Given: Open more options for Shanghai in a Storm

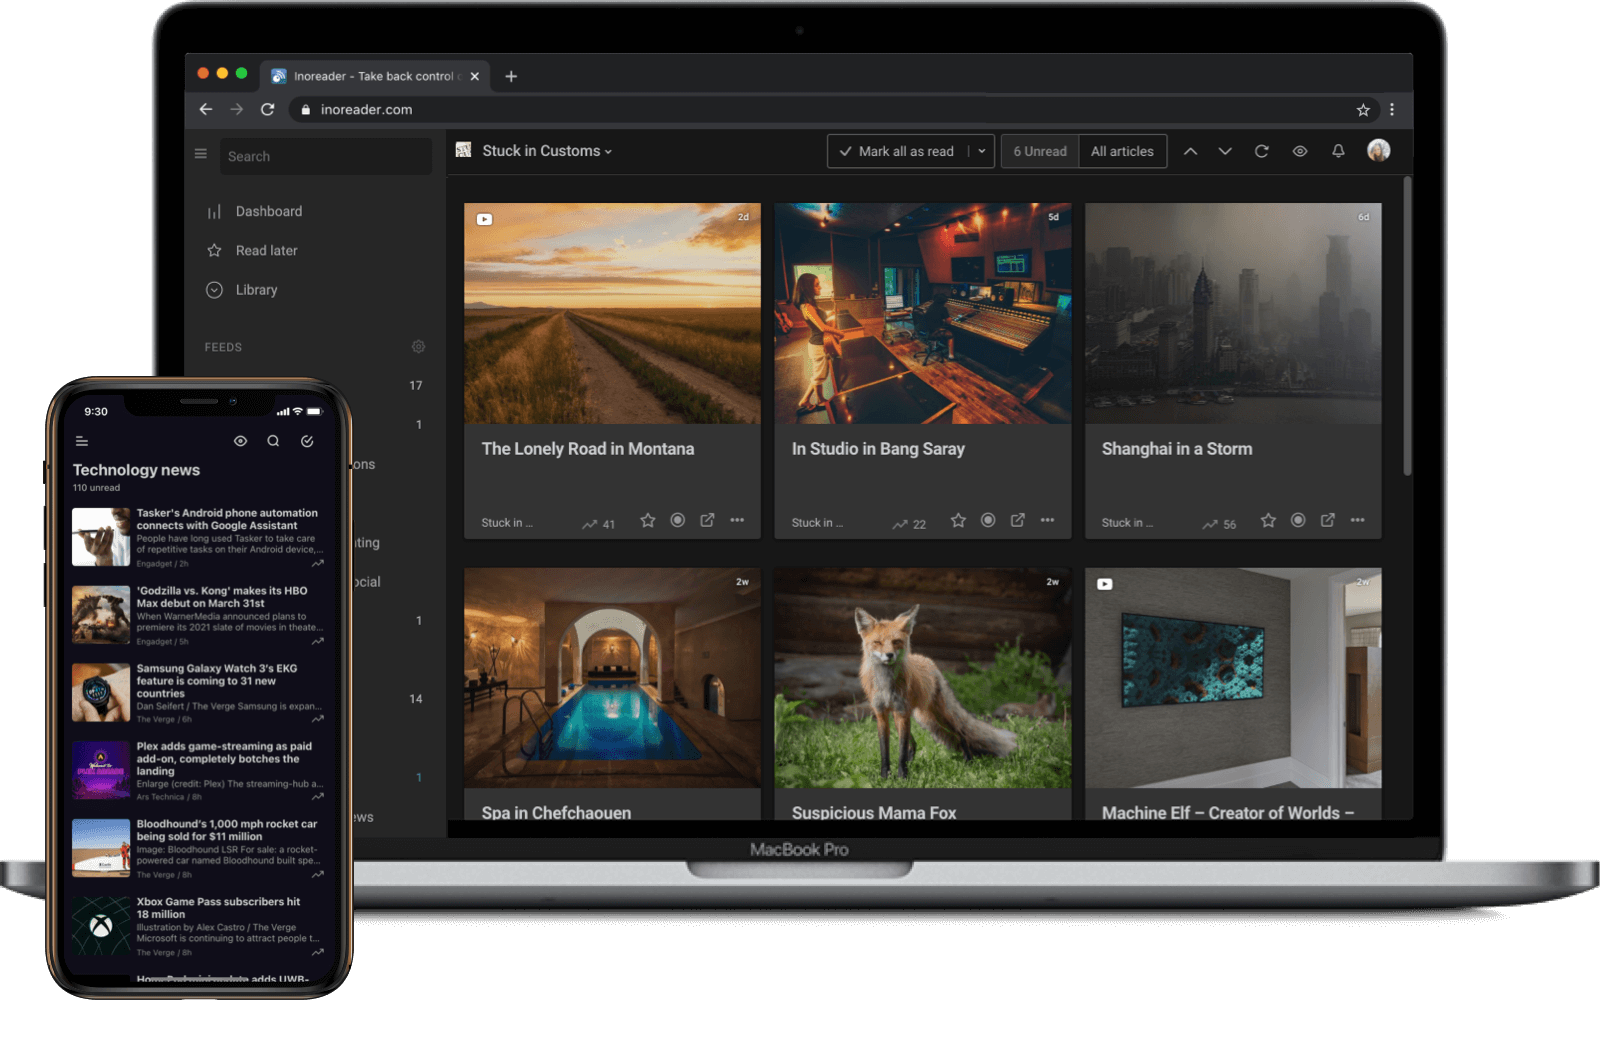Looking at the screenshot, I should pyautogui.click(x=1357, y=520).
